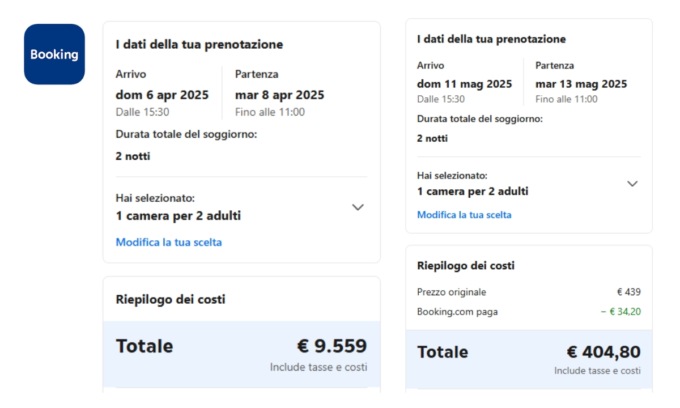Open 'Modifica la tua scelta' for April stay
The image size is (680, 408).
(169, 242)
